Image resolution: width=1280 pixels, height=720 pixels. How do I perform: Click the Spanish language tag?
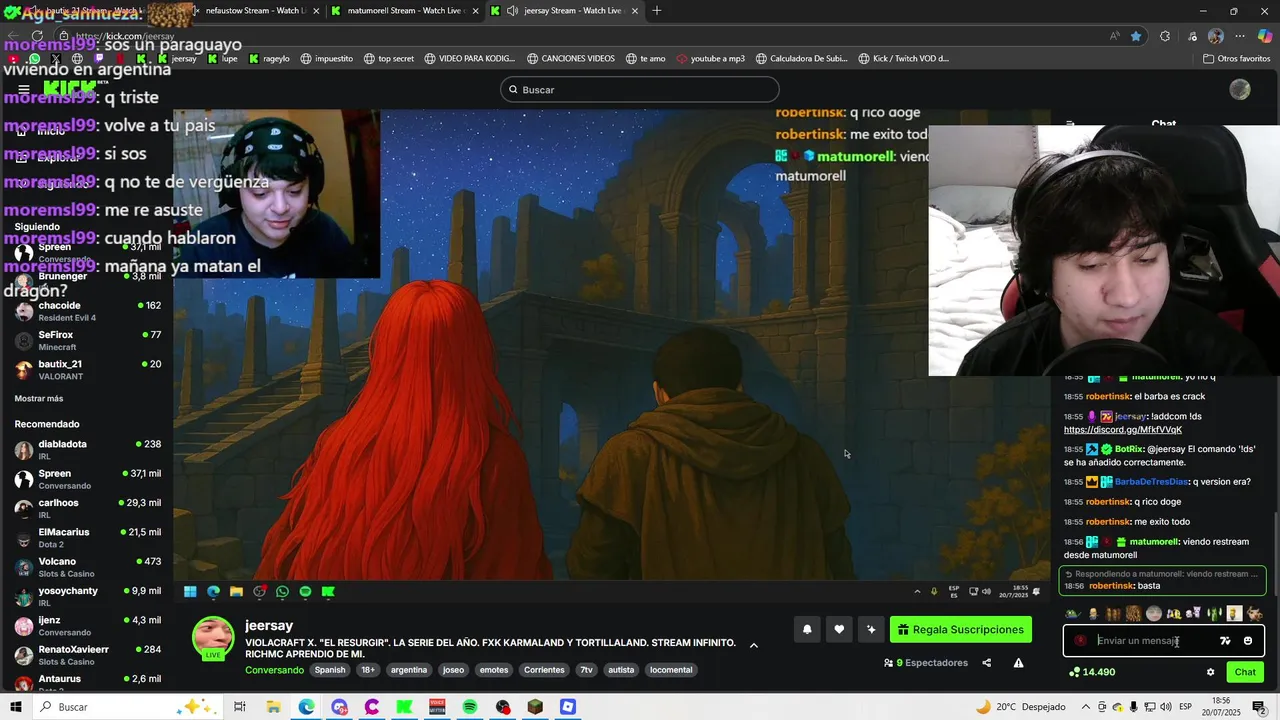pos(329,670)
